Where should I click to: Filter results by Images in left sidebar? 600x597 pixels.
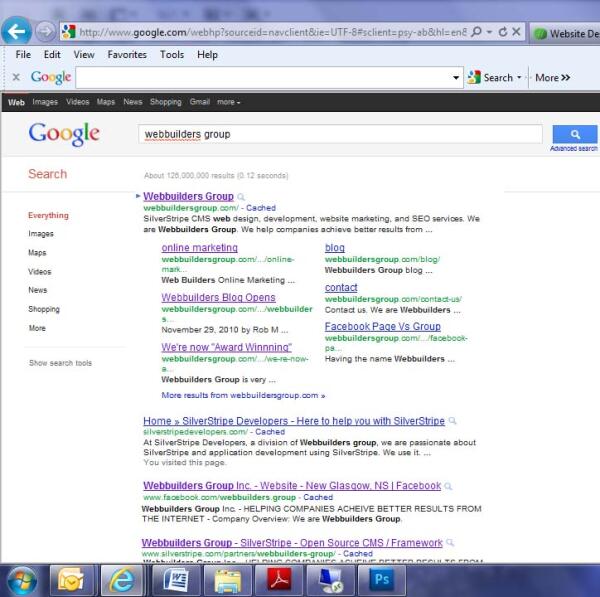[x=41, y=234]
